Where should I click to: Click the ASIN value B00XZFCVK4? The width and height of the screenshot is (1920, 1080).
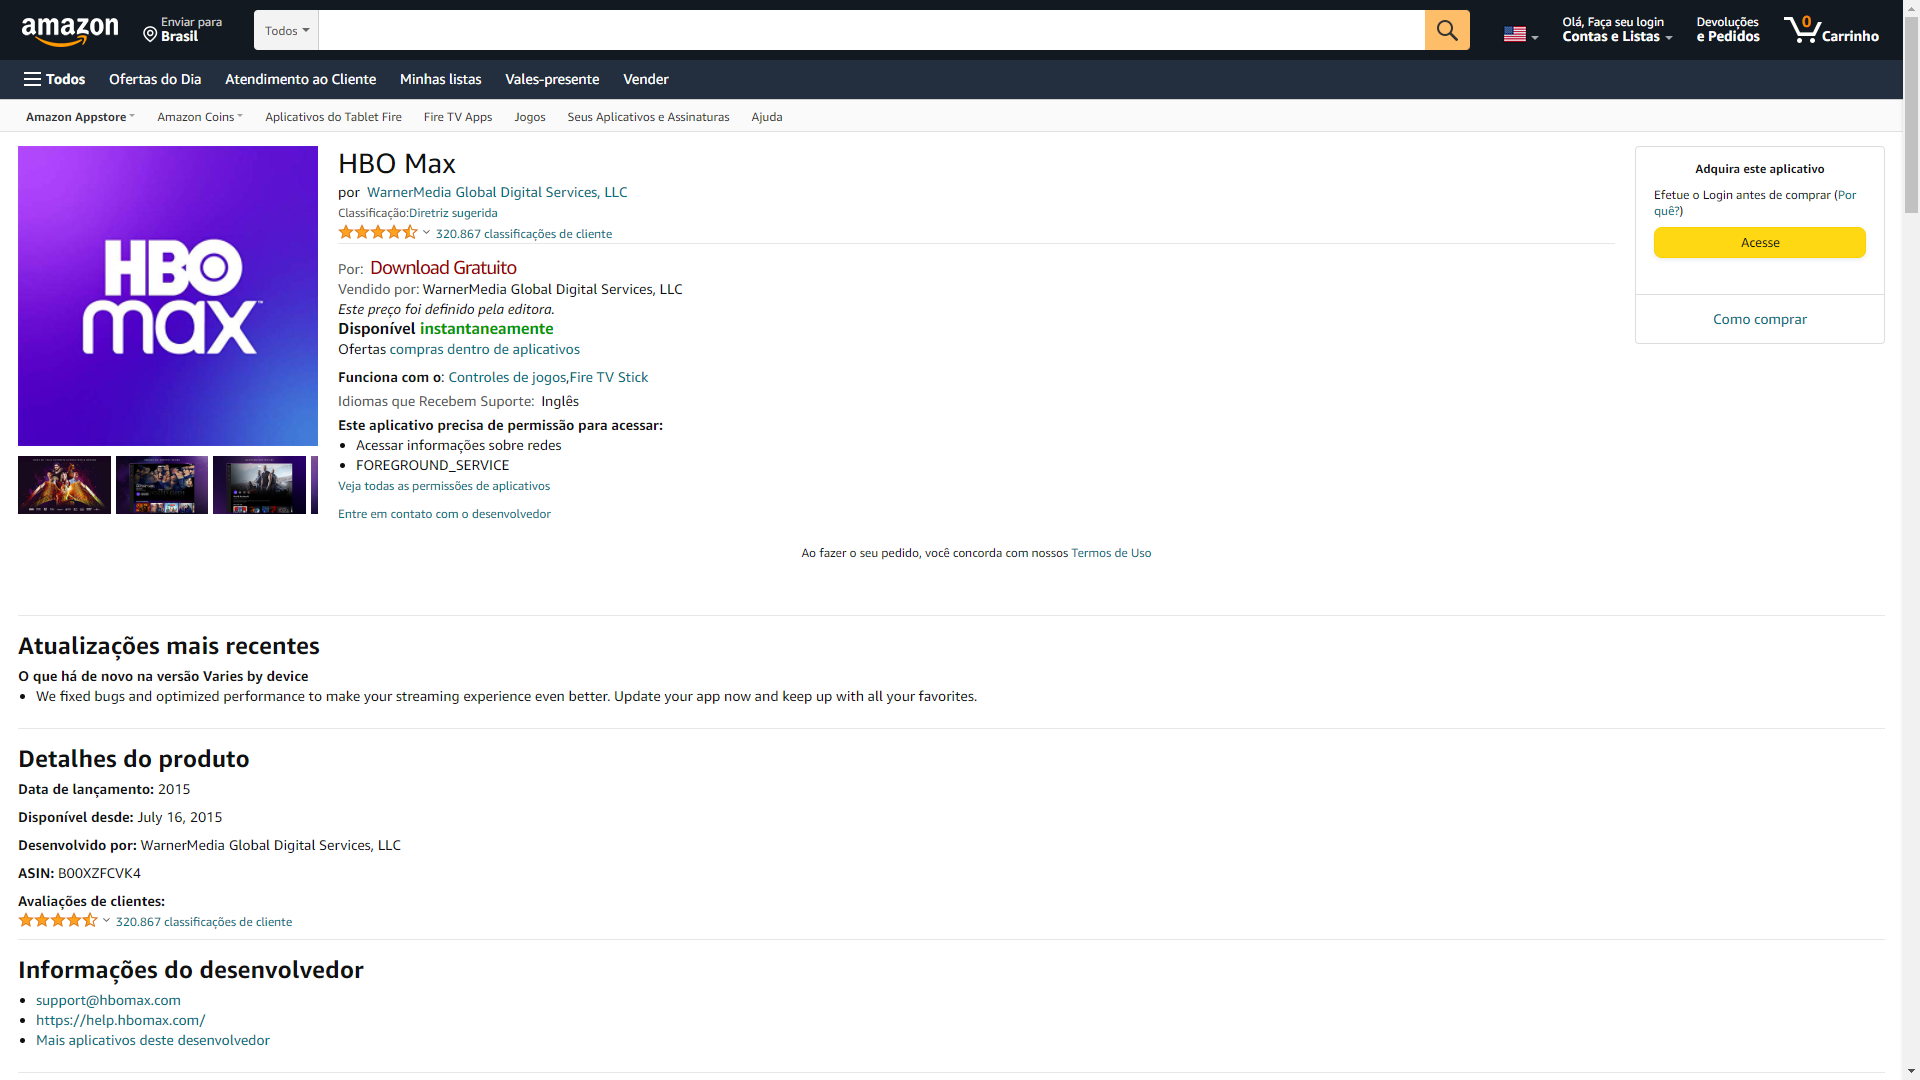[x=99, y=873]
